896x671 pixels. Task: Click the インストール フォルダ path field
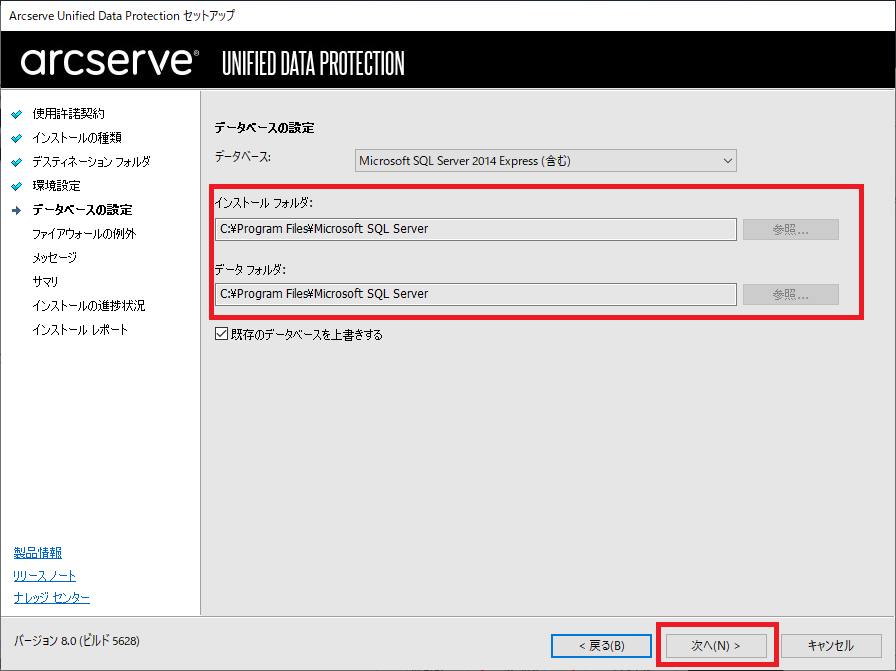click(x=475, y=229)
